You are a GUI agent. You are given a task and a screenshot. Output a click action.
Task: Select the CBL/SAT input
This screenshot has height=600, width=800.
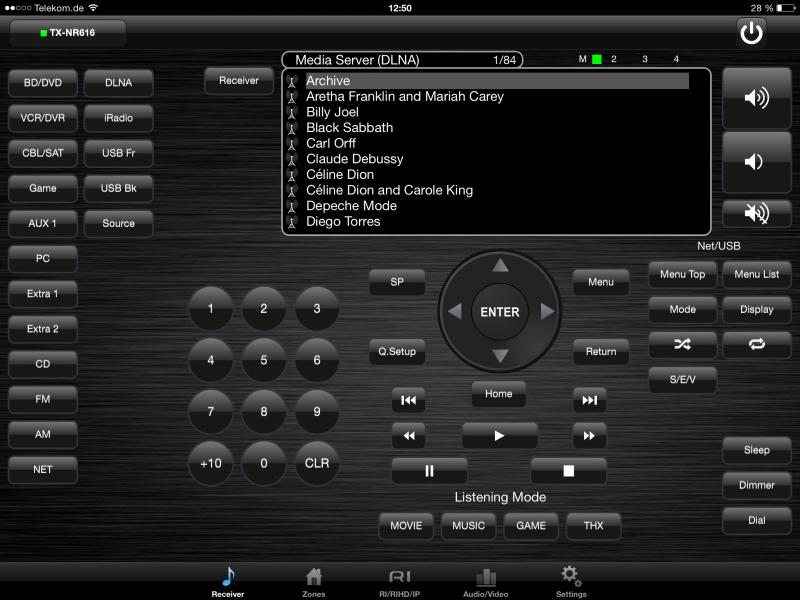(43, 153)
